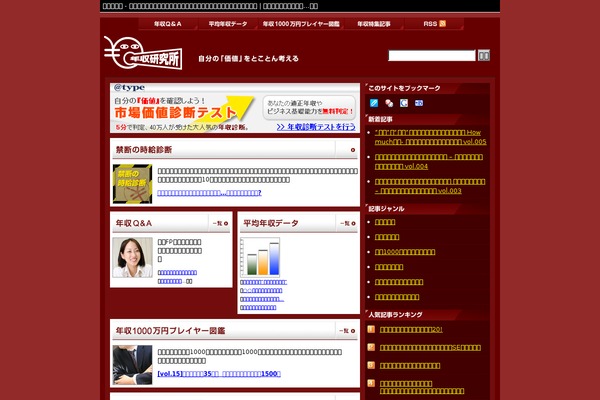
Task: Open the [vol.15] player article link
Action: [219, 374]
